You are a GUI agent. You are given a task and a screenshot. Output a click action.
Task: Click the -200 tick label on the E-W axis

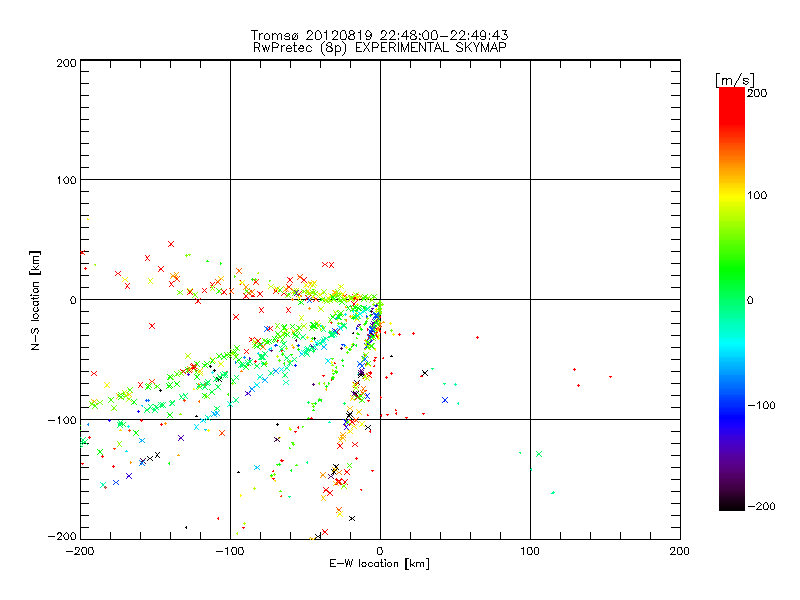pyautogui.click(x=80, y=551)
